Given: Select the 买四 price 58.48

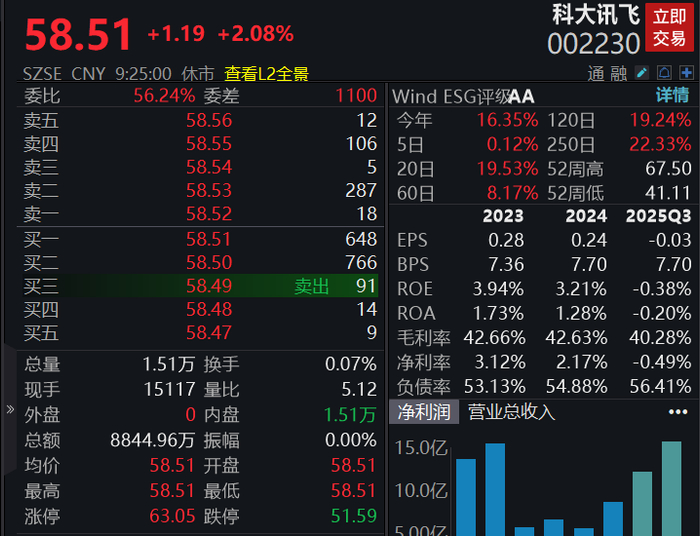Looking at the screenshot, I should click(x=209, y=309).
